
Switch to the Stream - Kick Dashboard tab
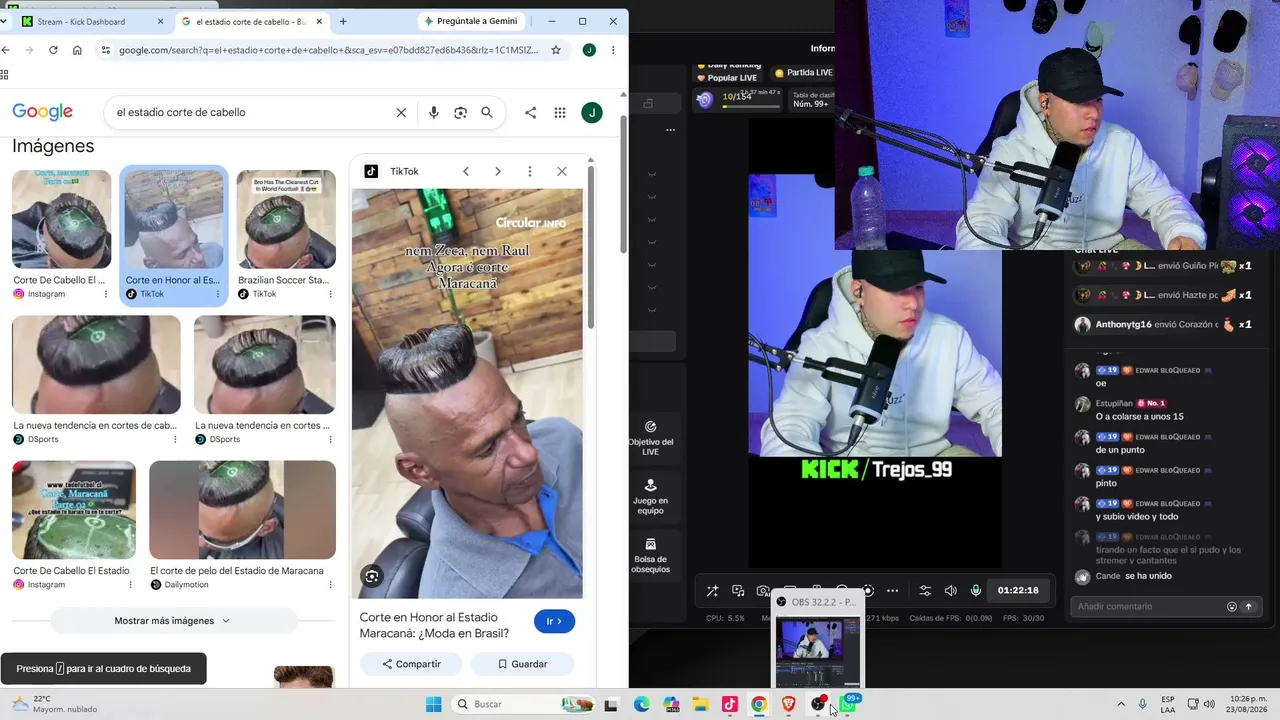coord(92,21)
